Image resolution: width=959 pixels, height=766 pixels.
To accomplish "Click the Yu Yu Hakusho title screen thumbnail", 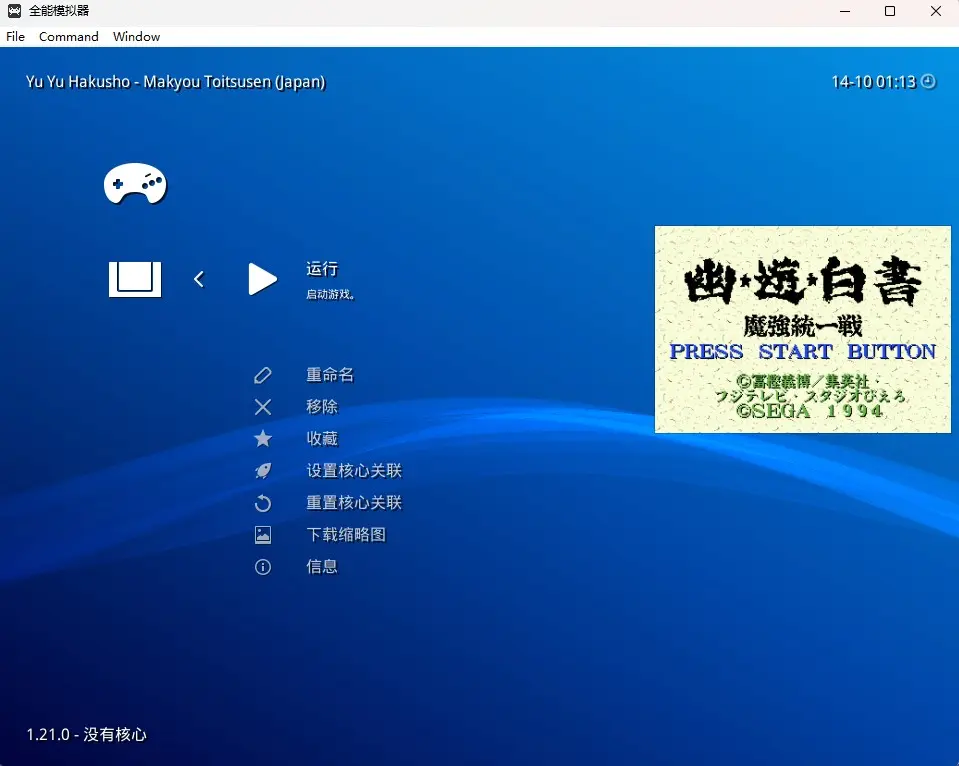I will click(x=802, y=329).
